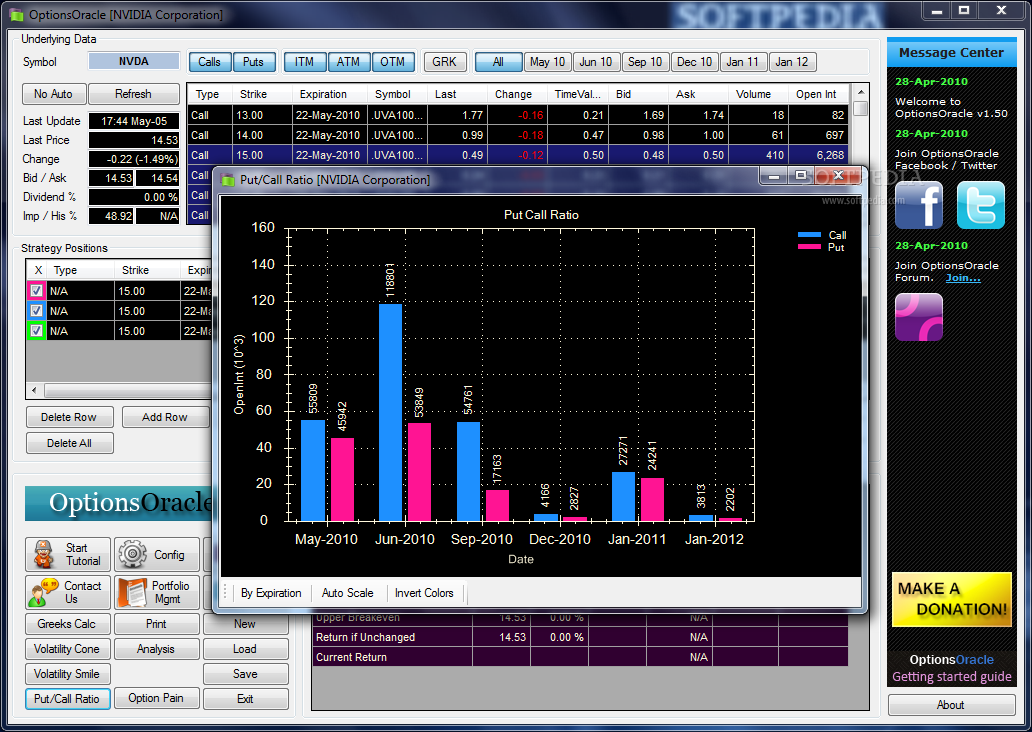Follow the Join... forum link

coord(963,278)
